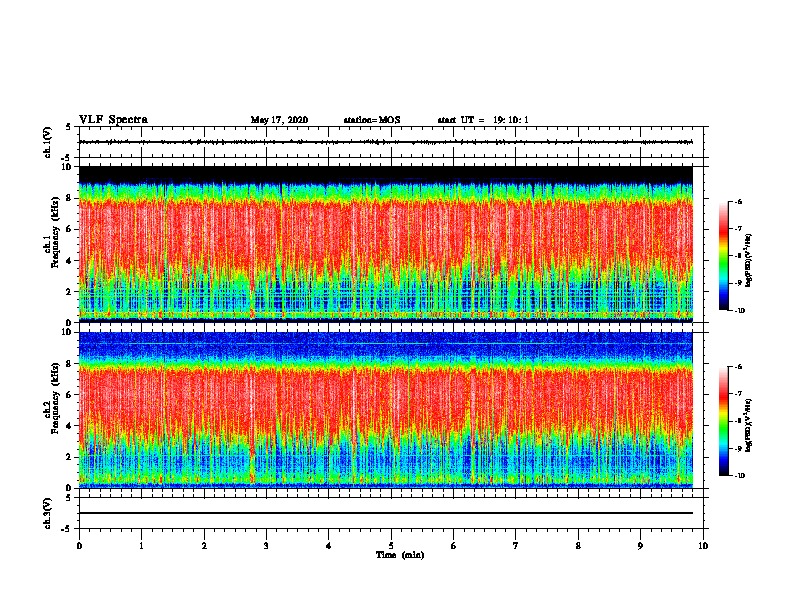Click ch.2 frequency tick label '8'
Image resolution: width=792 pixels, height=612 pixels.
pos(69,364)
